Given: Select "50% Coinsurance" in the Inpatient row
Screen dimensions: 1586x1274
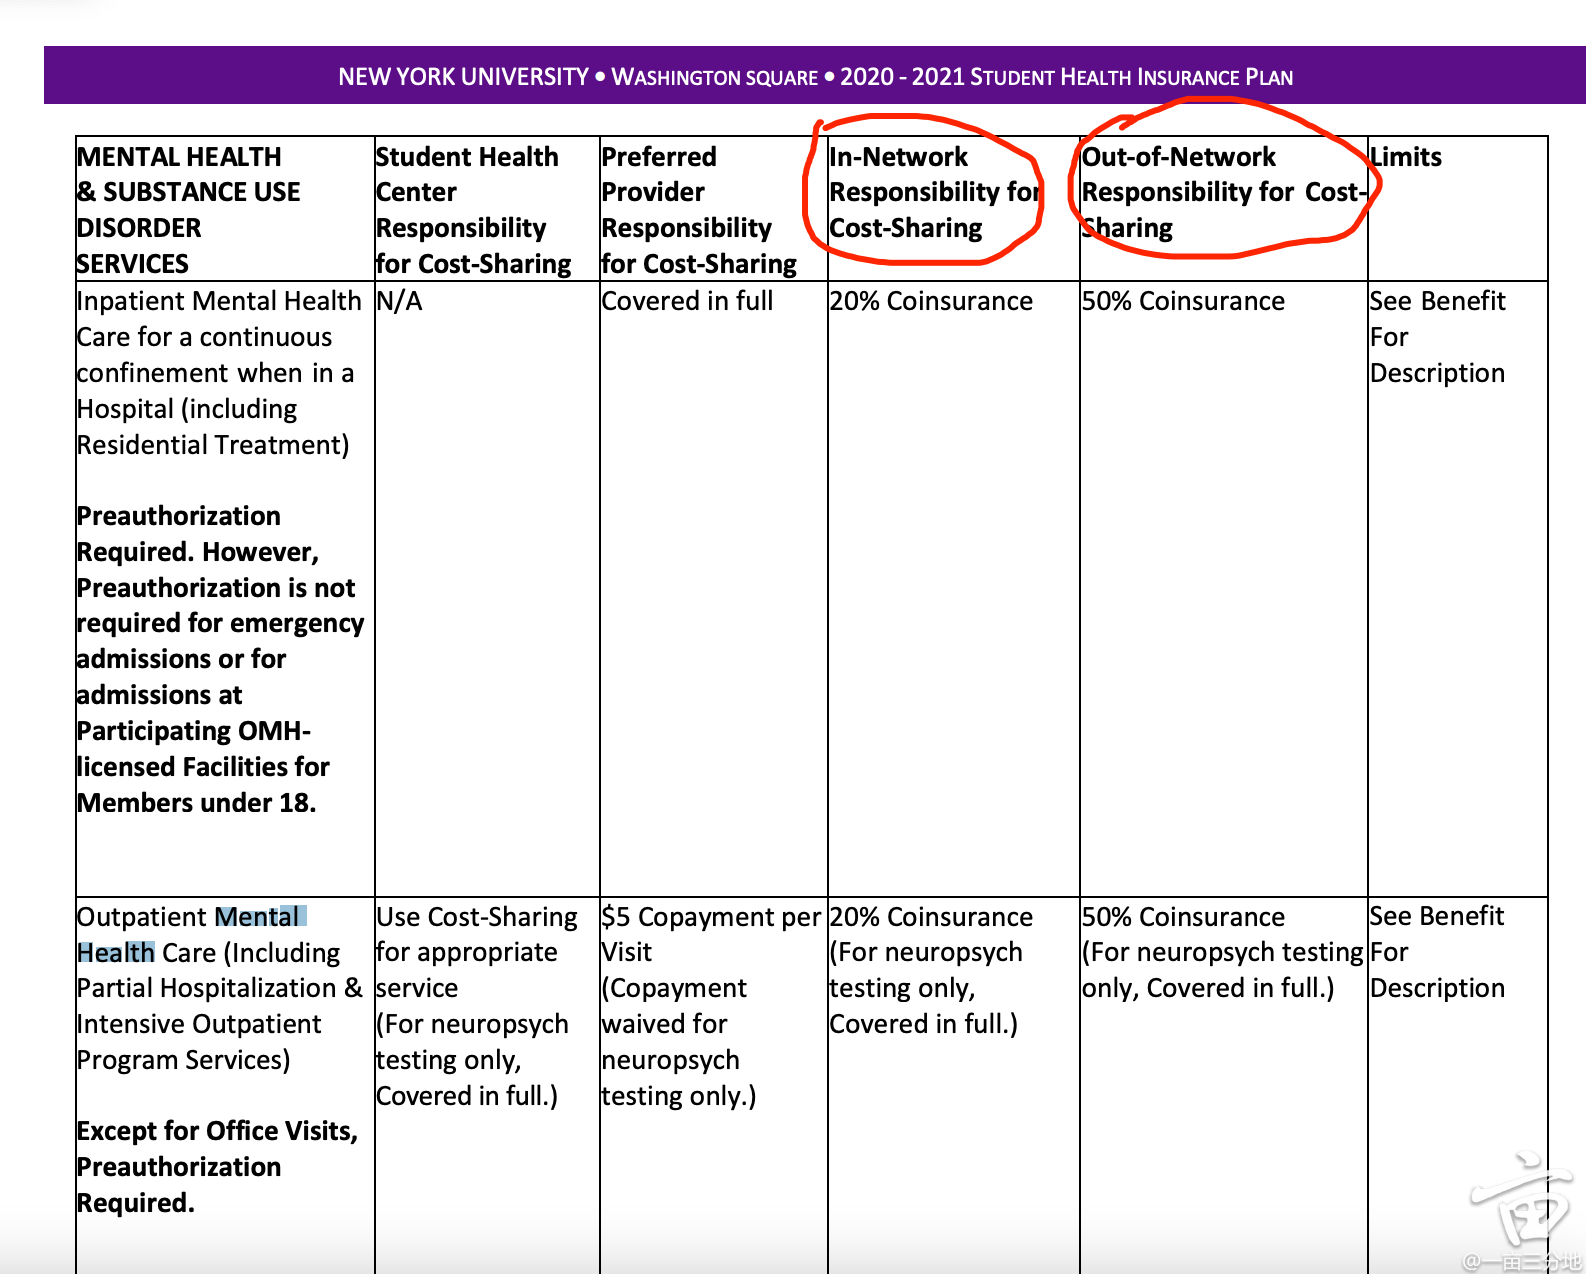Looking at the screenshot, I should coord(1183,301).
